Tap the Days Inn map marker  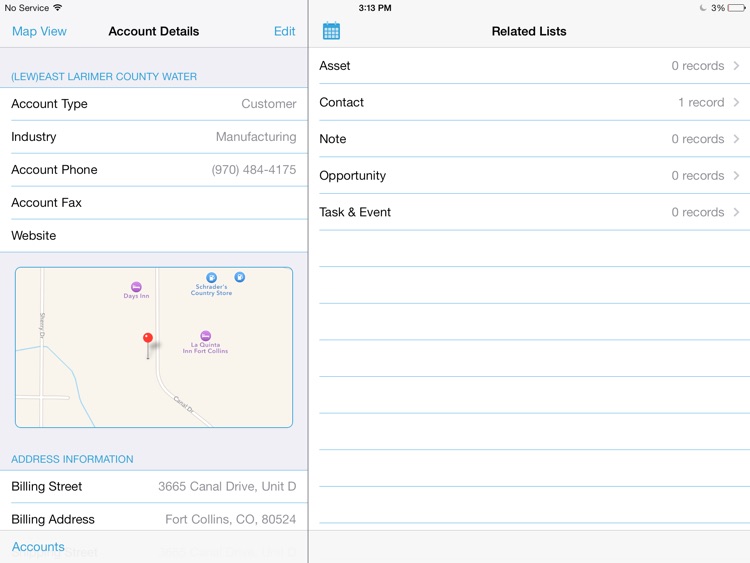(136, 287)
